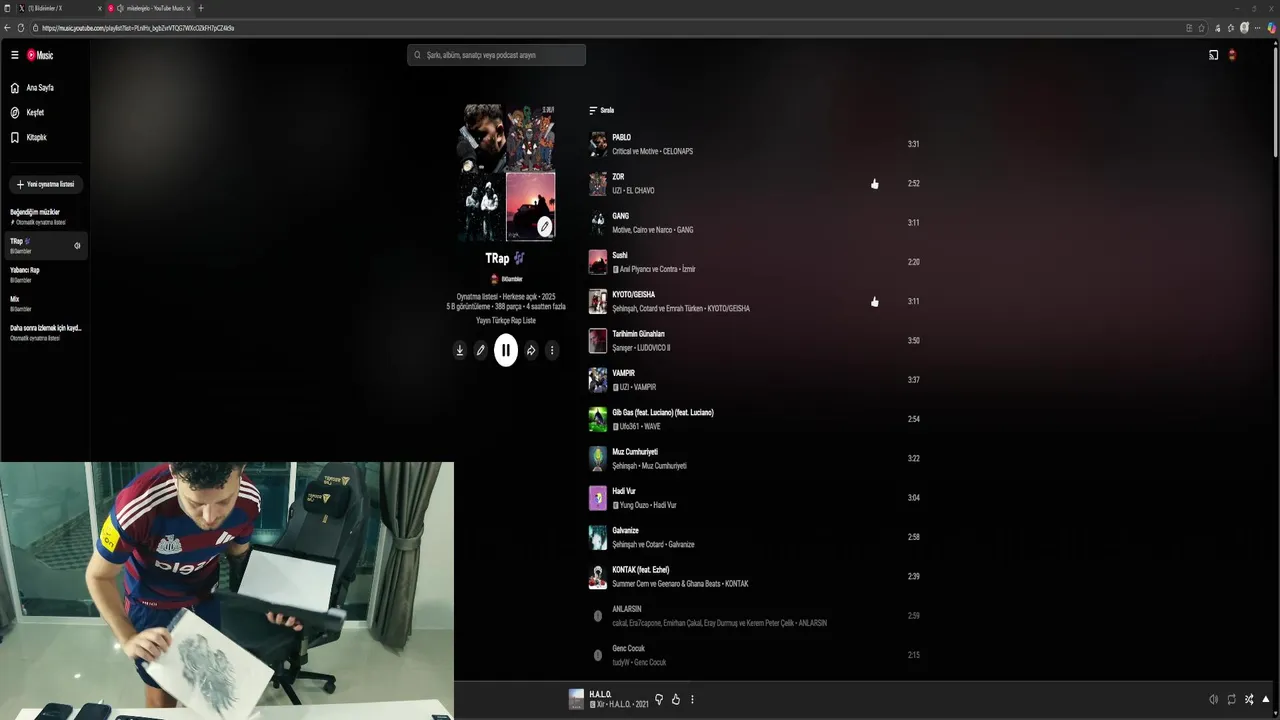Click the page vertical scrollbar

(x=1276, y=100)
